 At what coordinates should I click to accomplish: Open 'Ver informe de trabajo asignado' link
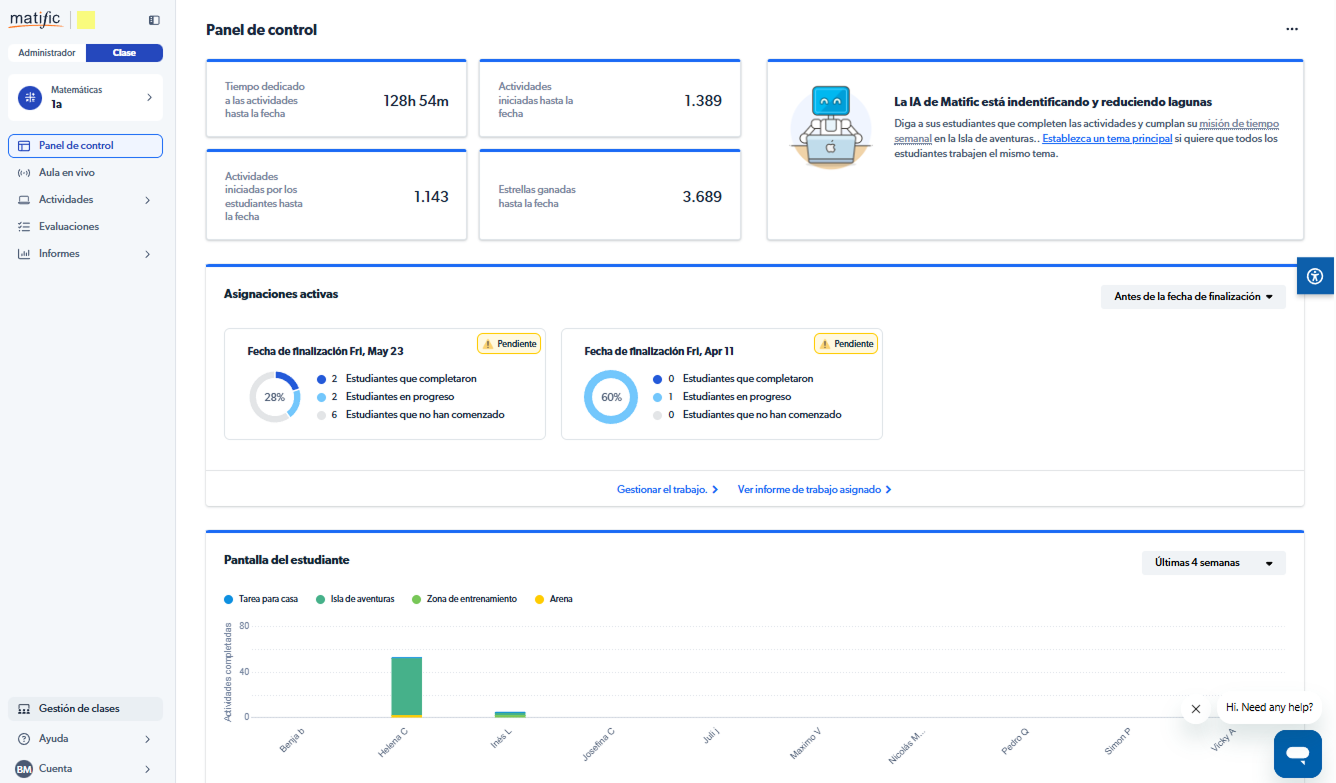click(814, 490)
